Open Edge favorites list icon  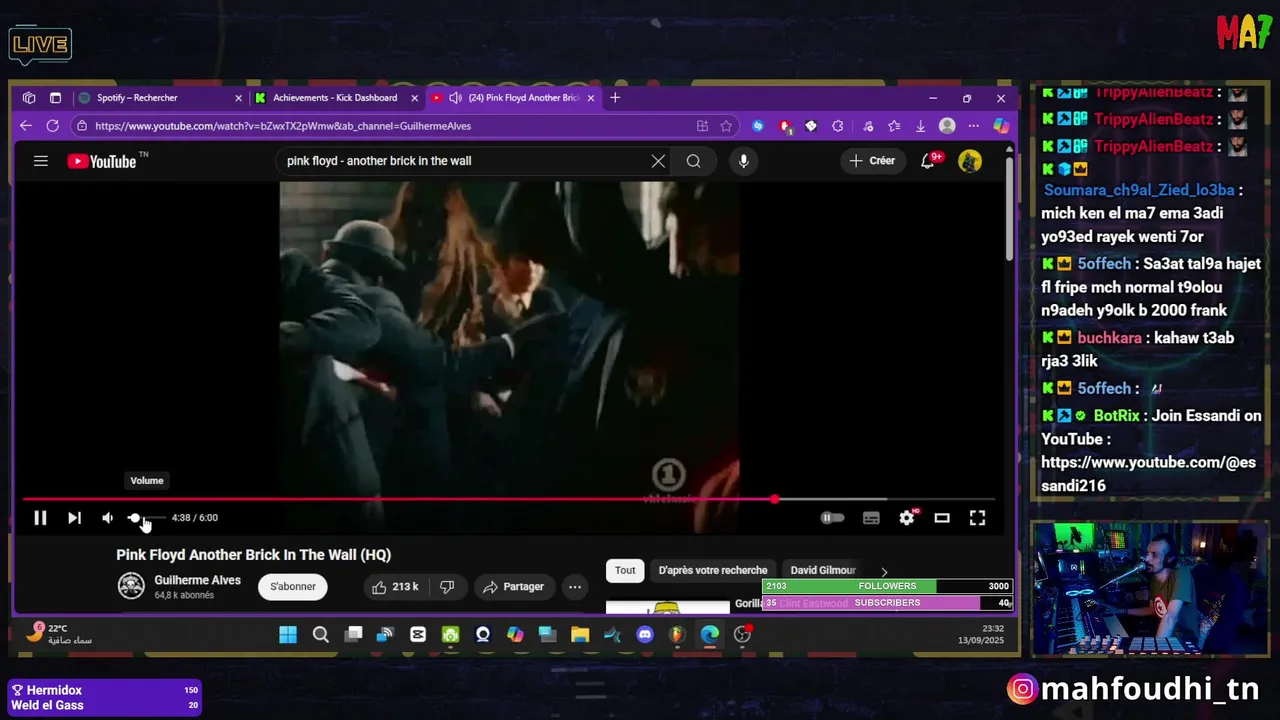(894, 126)
